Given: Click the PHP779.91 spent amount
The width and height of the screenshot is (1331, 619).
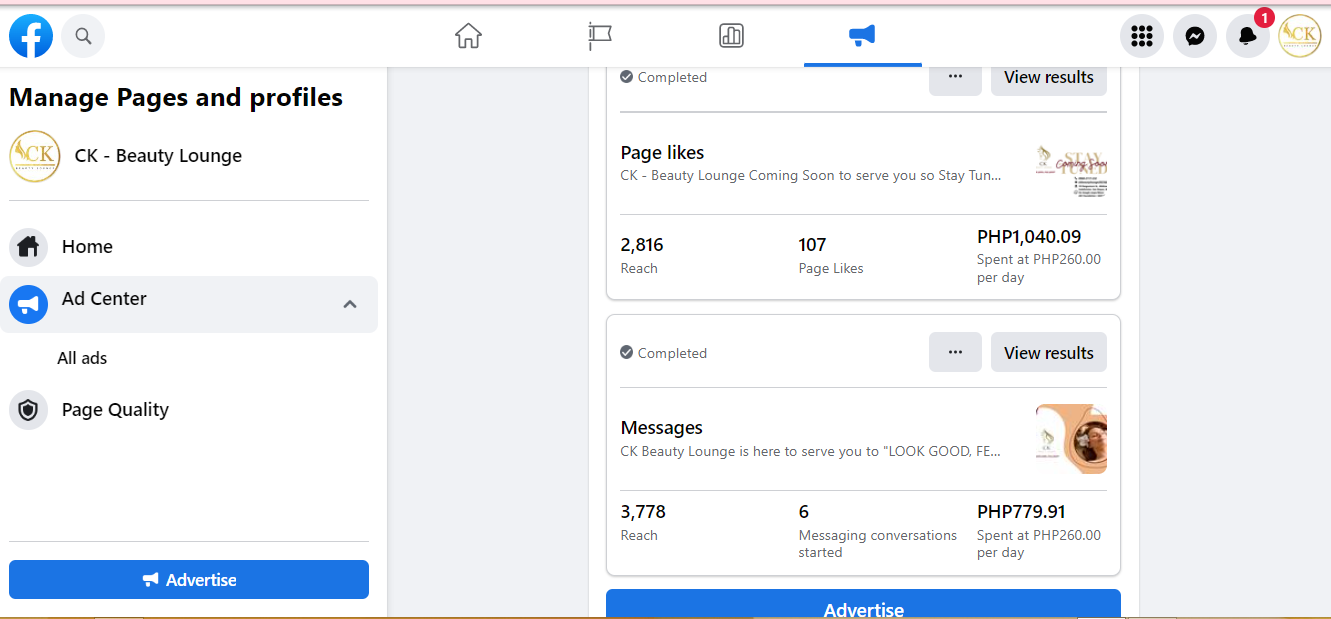Looking at the screenshot, I should click(1021, 512).
